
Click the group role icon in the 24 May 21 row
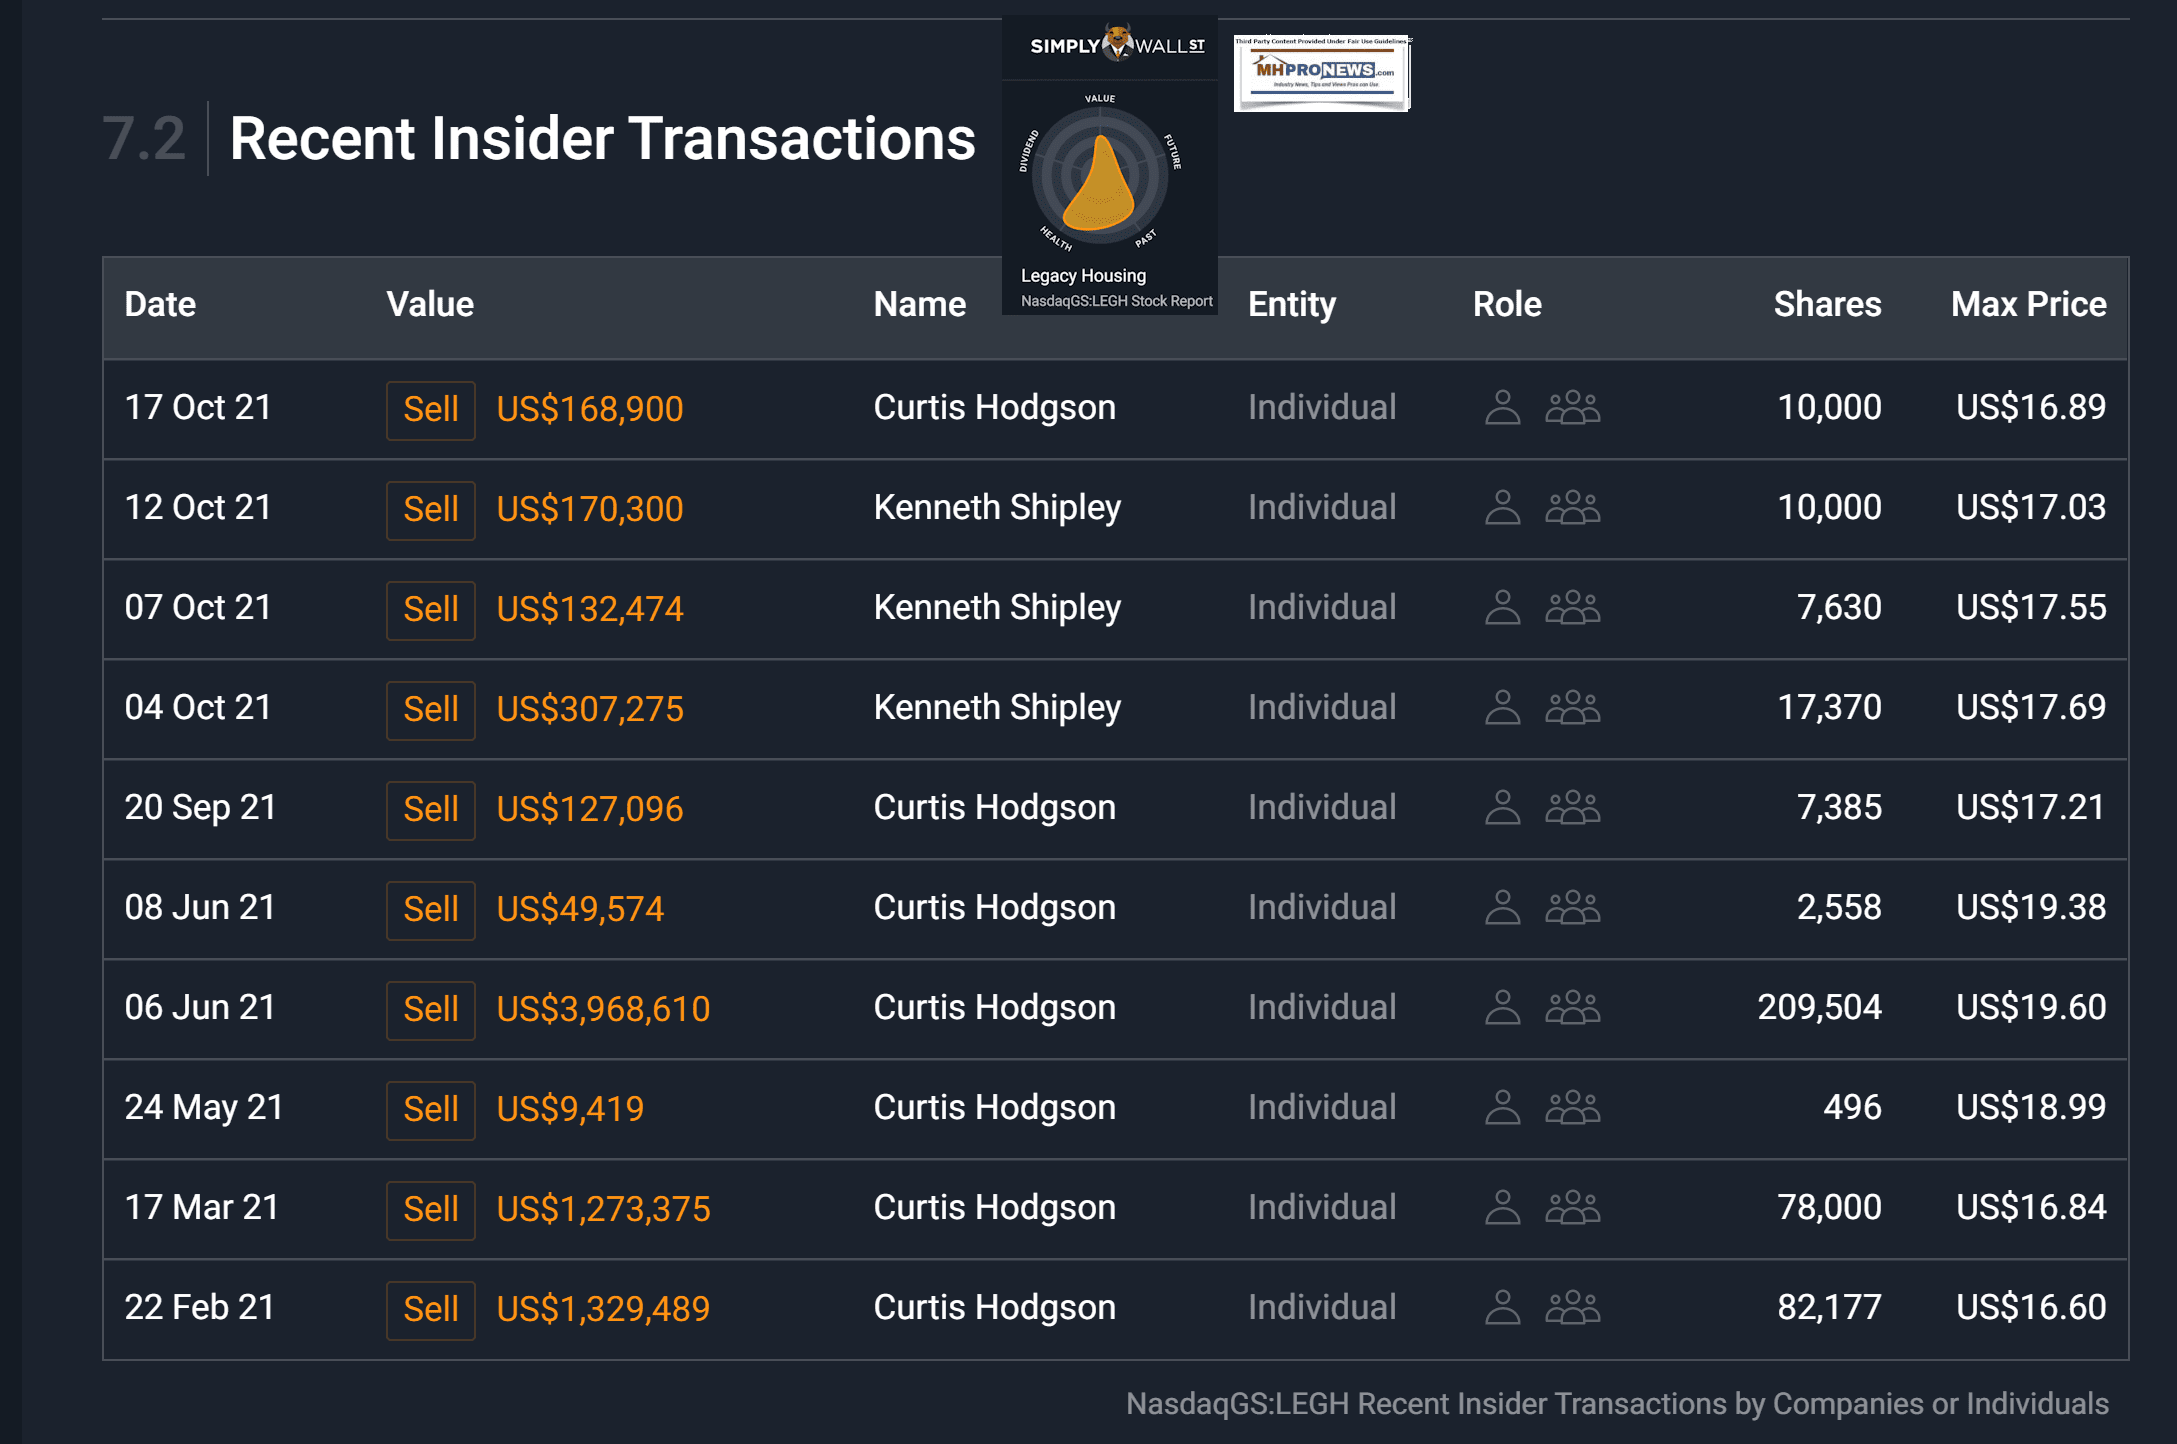[x=1573, y=1107]
